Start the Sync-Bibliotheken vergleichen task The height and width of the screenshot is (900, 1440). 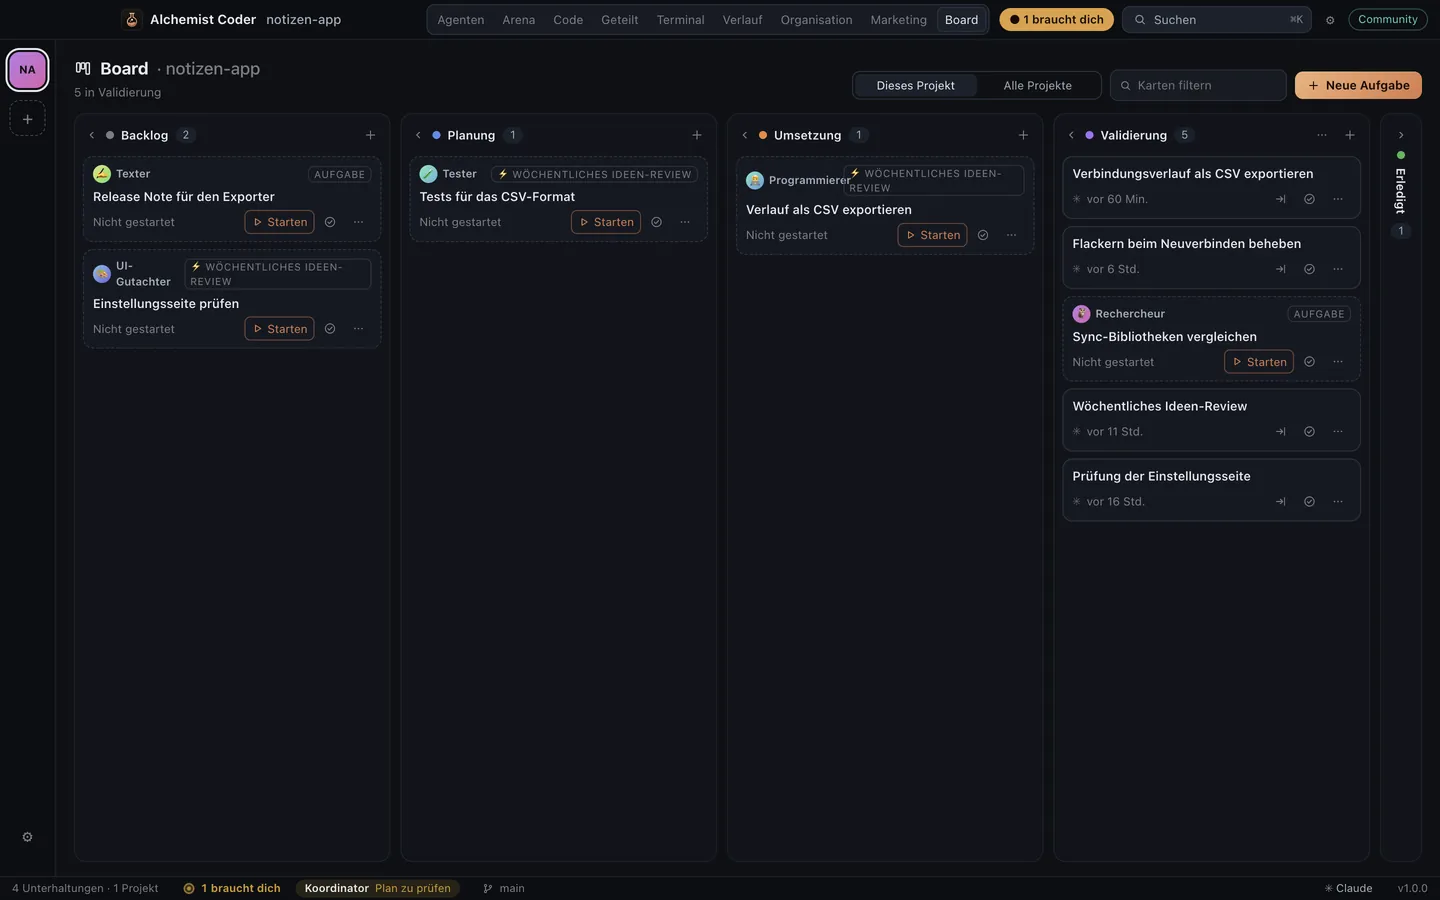[x=1259, y=362]
